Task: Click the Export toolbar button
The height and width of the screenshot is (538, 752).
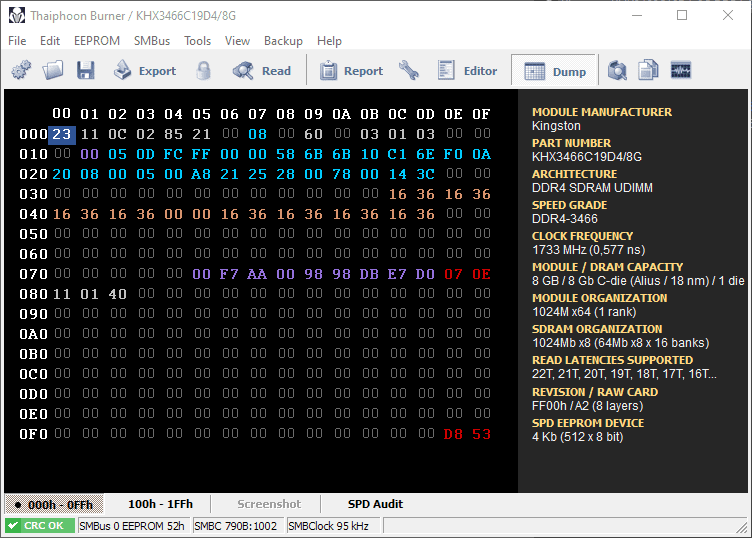Action: [145, 70]
